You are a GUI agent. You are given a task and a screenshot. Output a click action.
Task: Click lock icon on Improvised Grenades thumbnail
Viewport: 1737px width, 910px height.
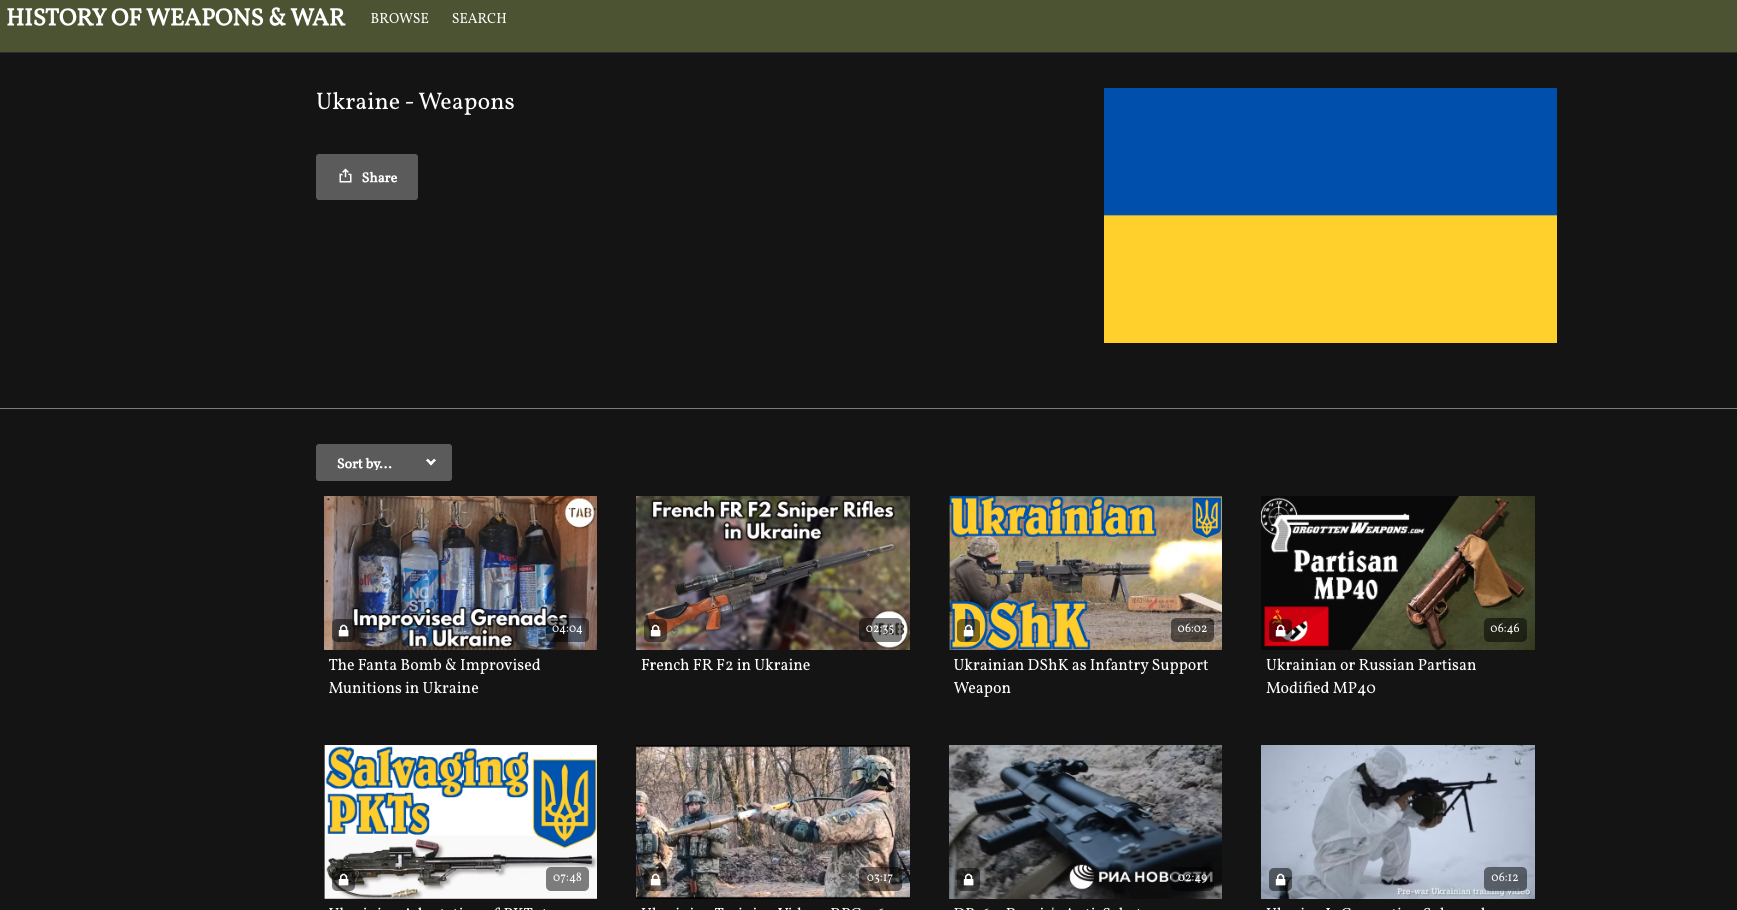344,631
